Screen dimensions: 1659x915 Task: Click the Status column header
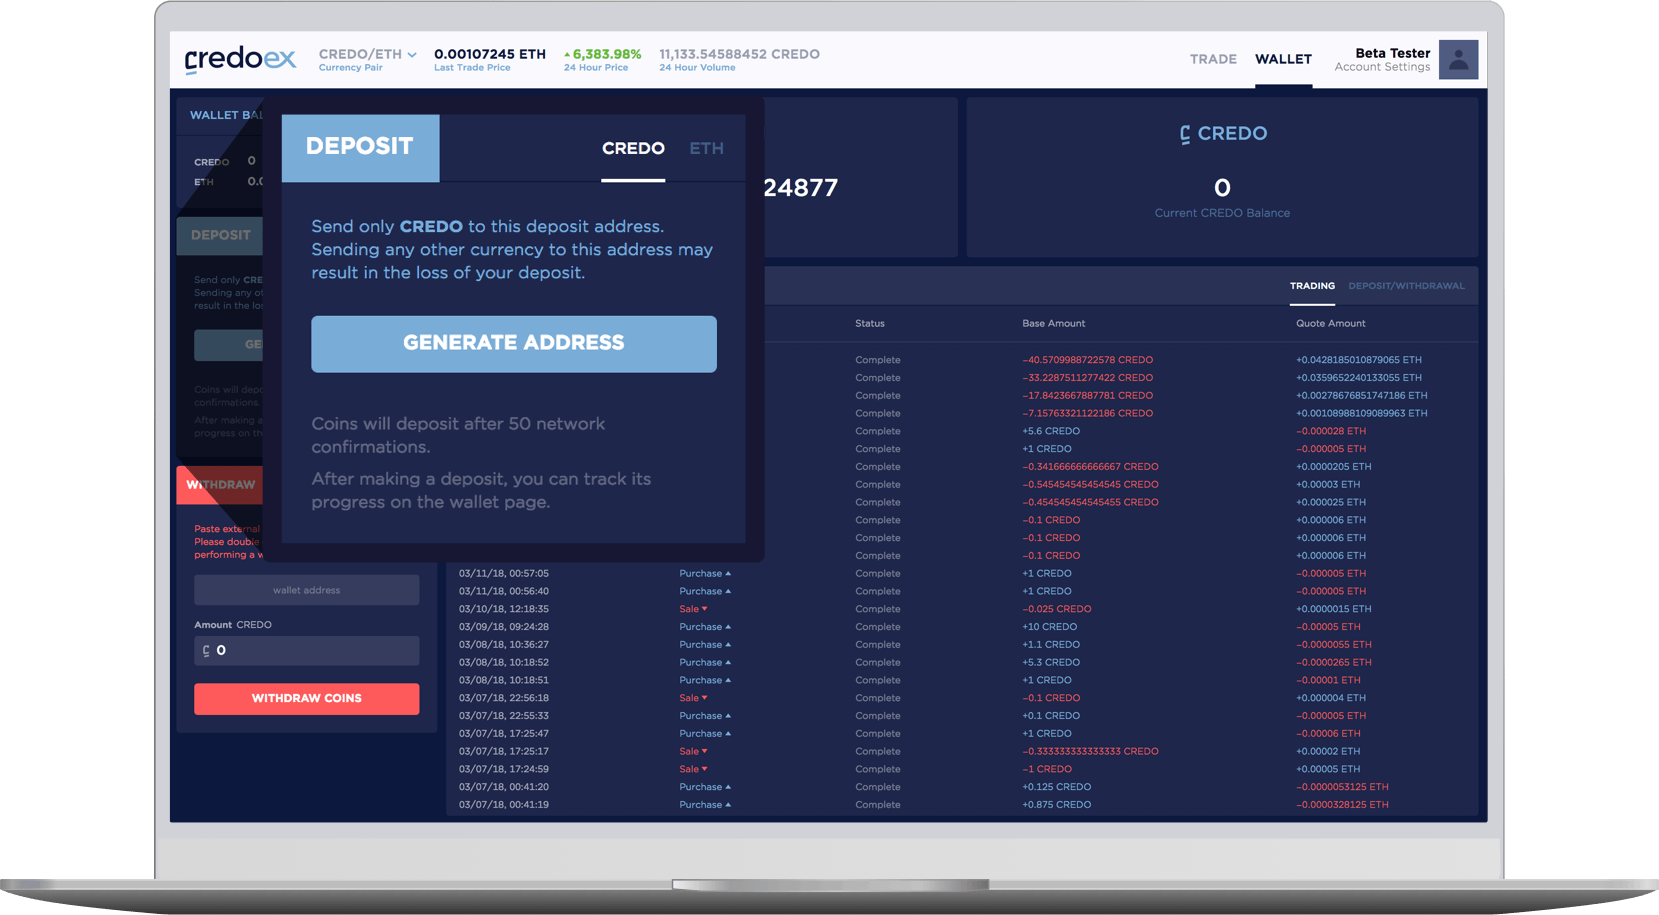tap(870, 324)
